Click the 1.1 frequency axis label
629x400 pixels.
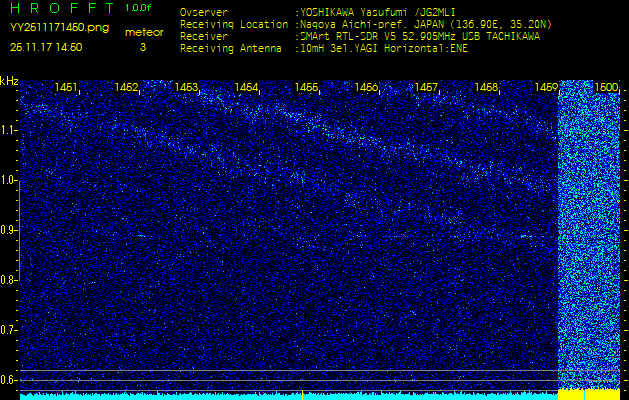[x=9, y=130]
